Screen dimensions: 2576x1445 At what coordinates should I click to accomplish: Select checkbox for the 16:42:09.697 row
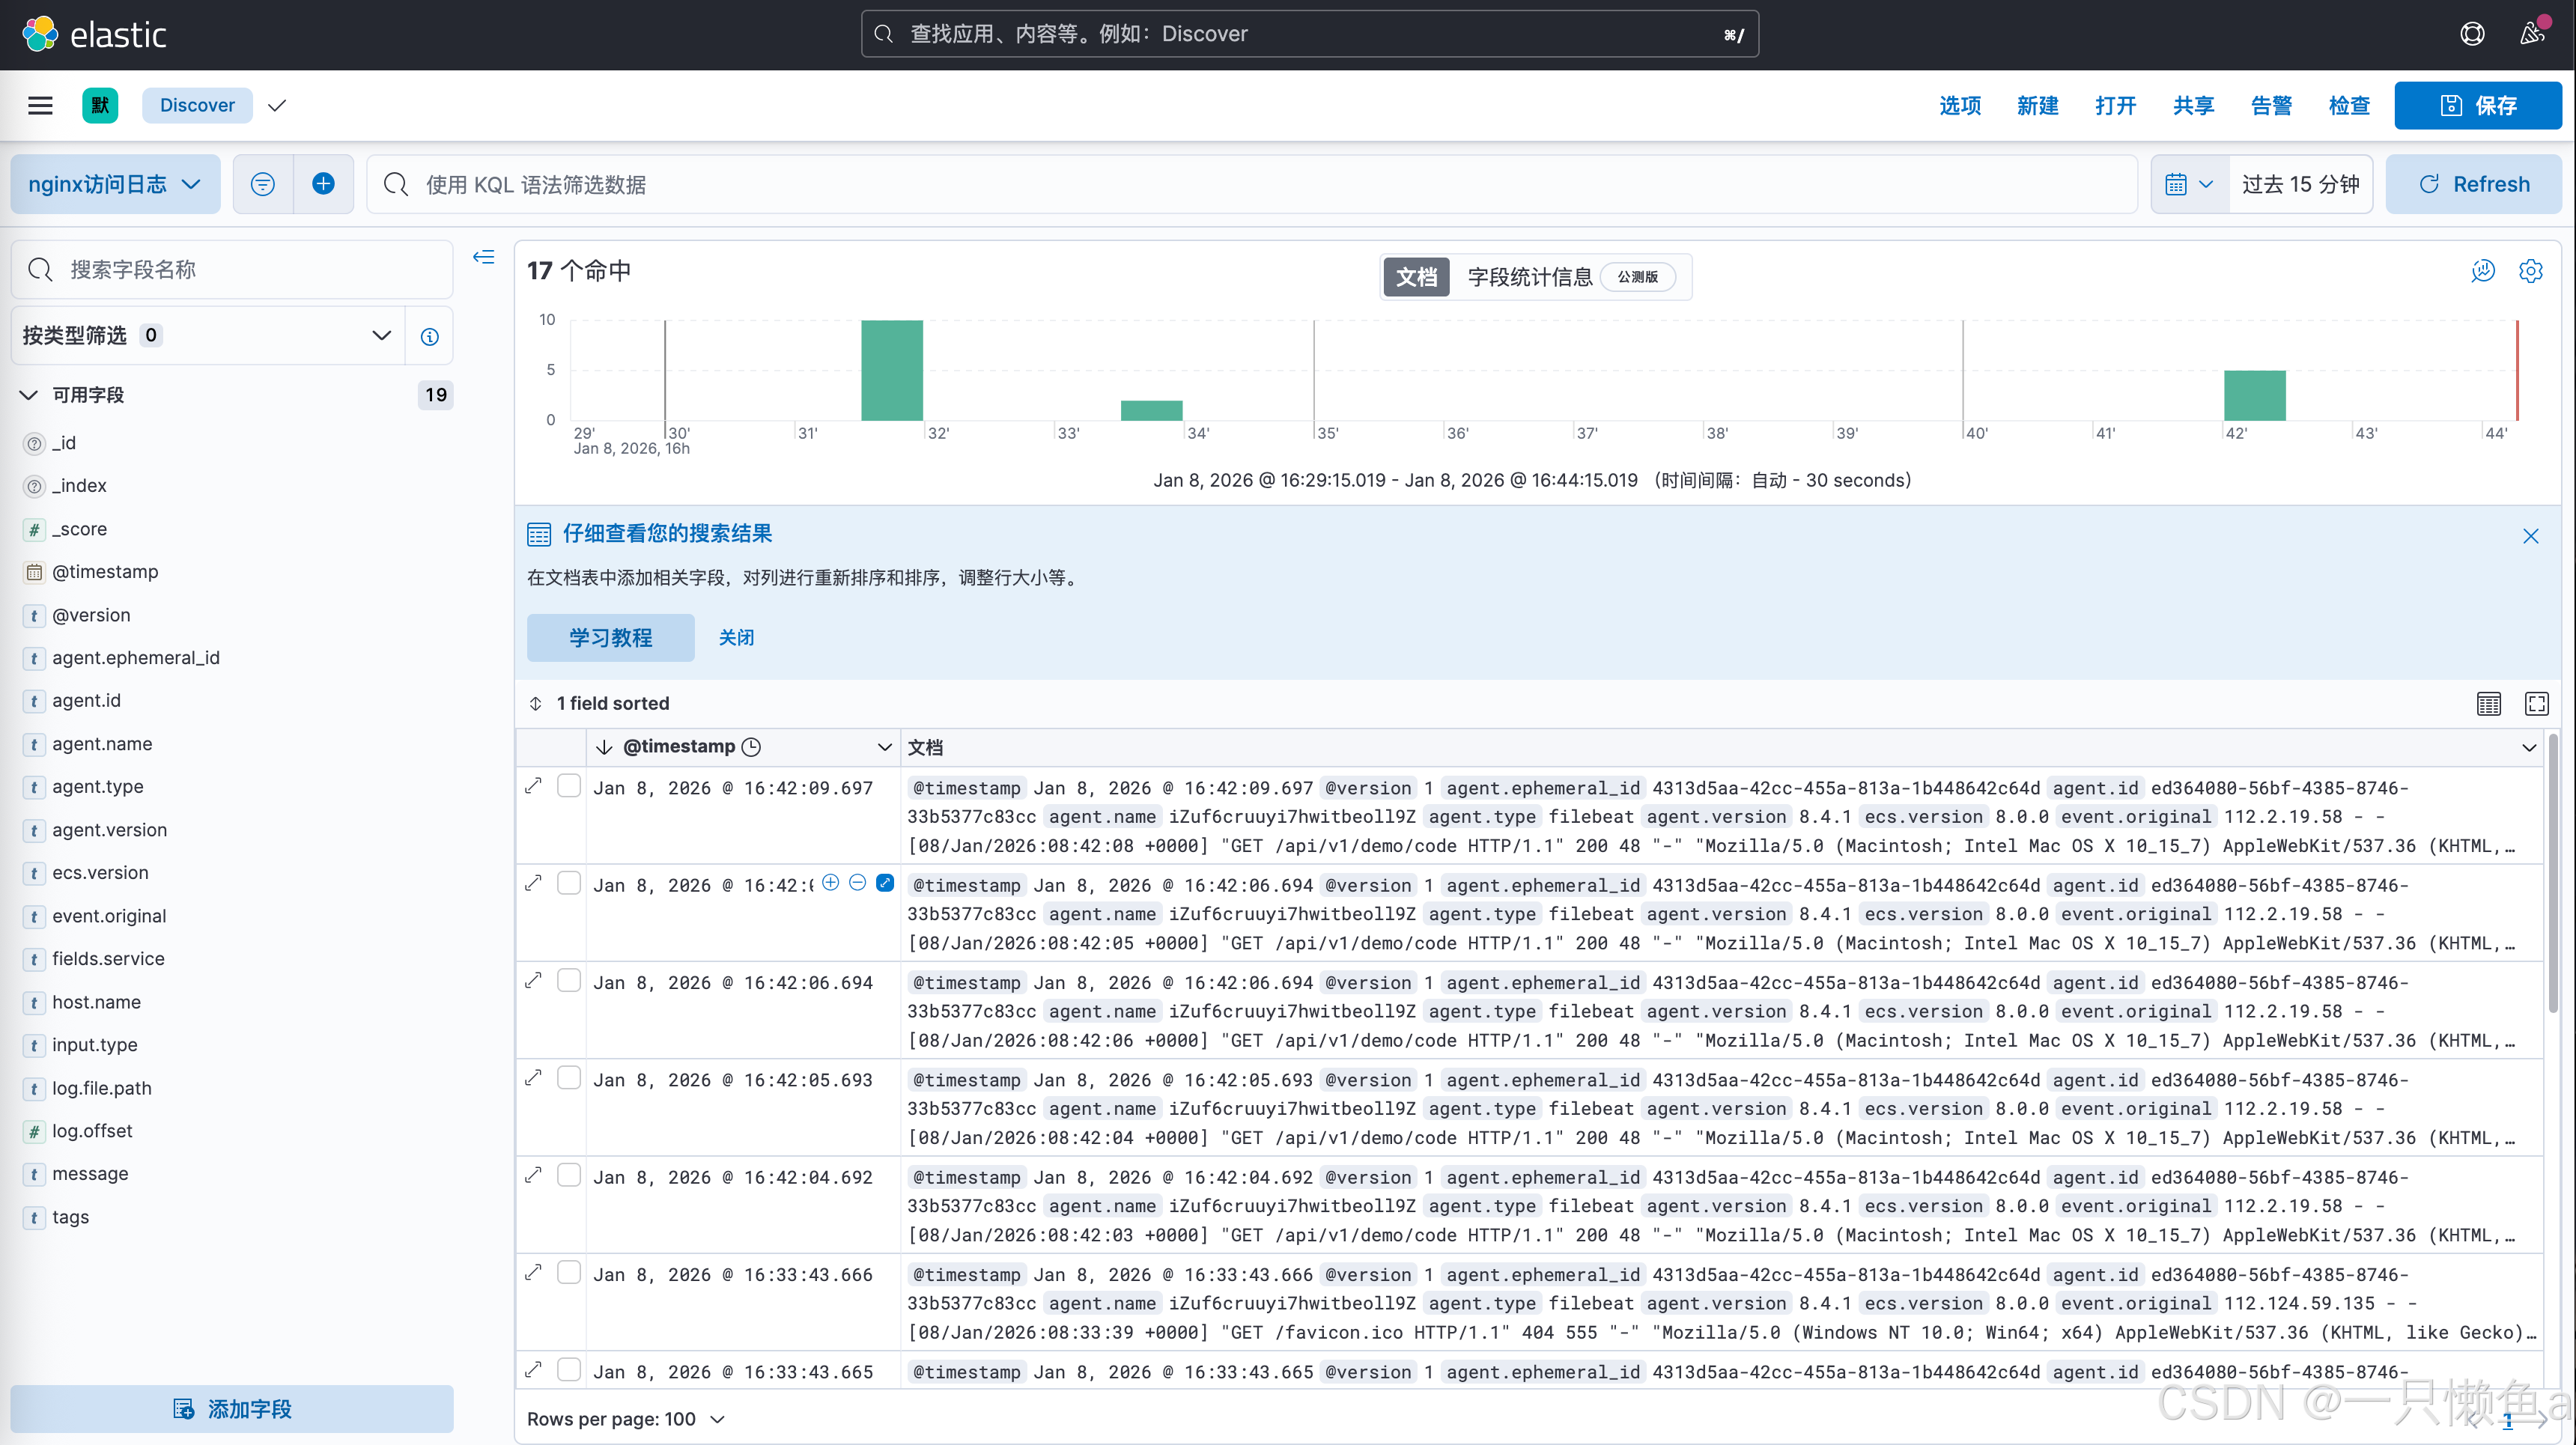click(569, 787)
